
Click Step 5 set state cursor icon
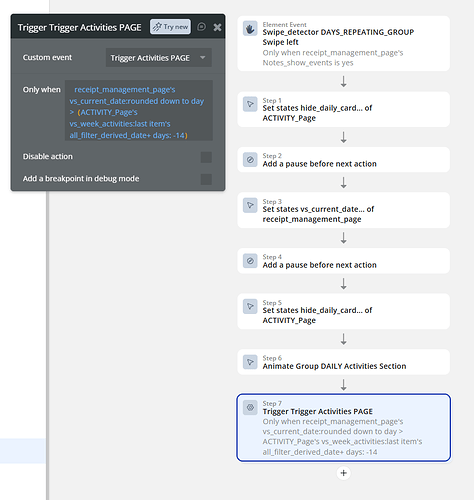click(250, 306)
